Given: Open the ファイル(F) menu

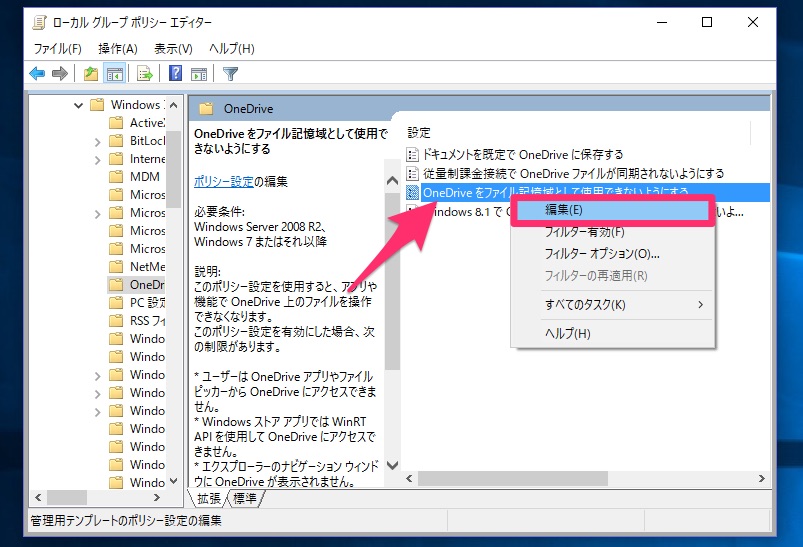Looking at the screenshot, I should click(x=57, y=49).
